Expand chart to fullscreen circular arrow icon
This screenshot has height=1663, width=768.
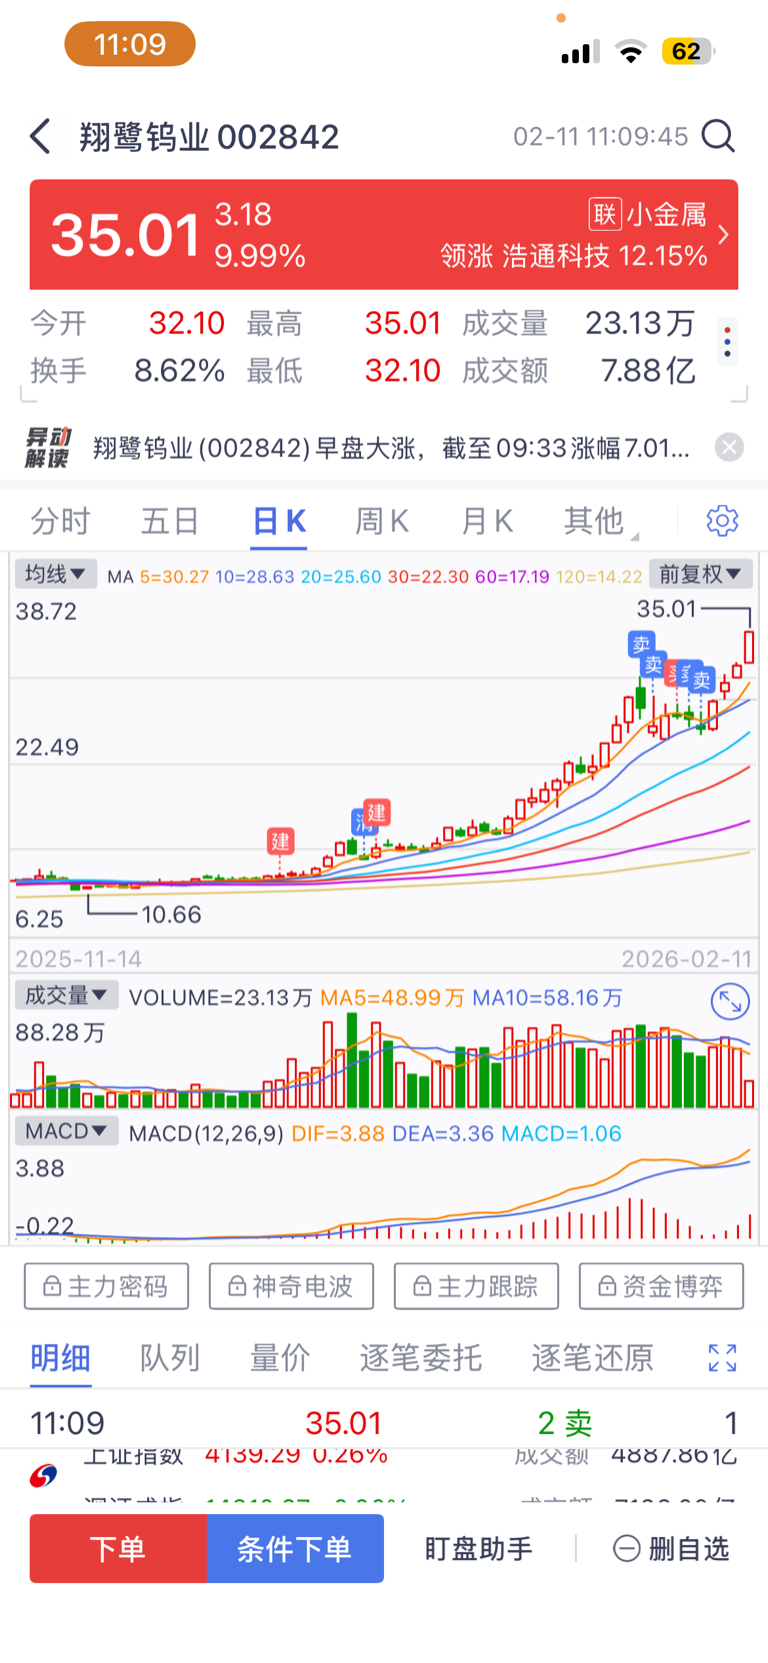coord(730,1001)
